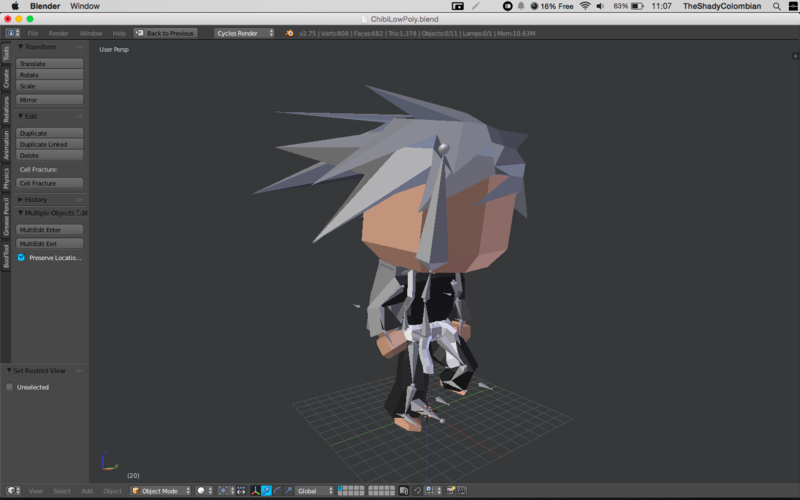
Task: Open the macOS Spotlight search icon
Action: 777,6
